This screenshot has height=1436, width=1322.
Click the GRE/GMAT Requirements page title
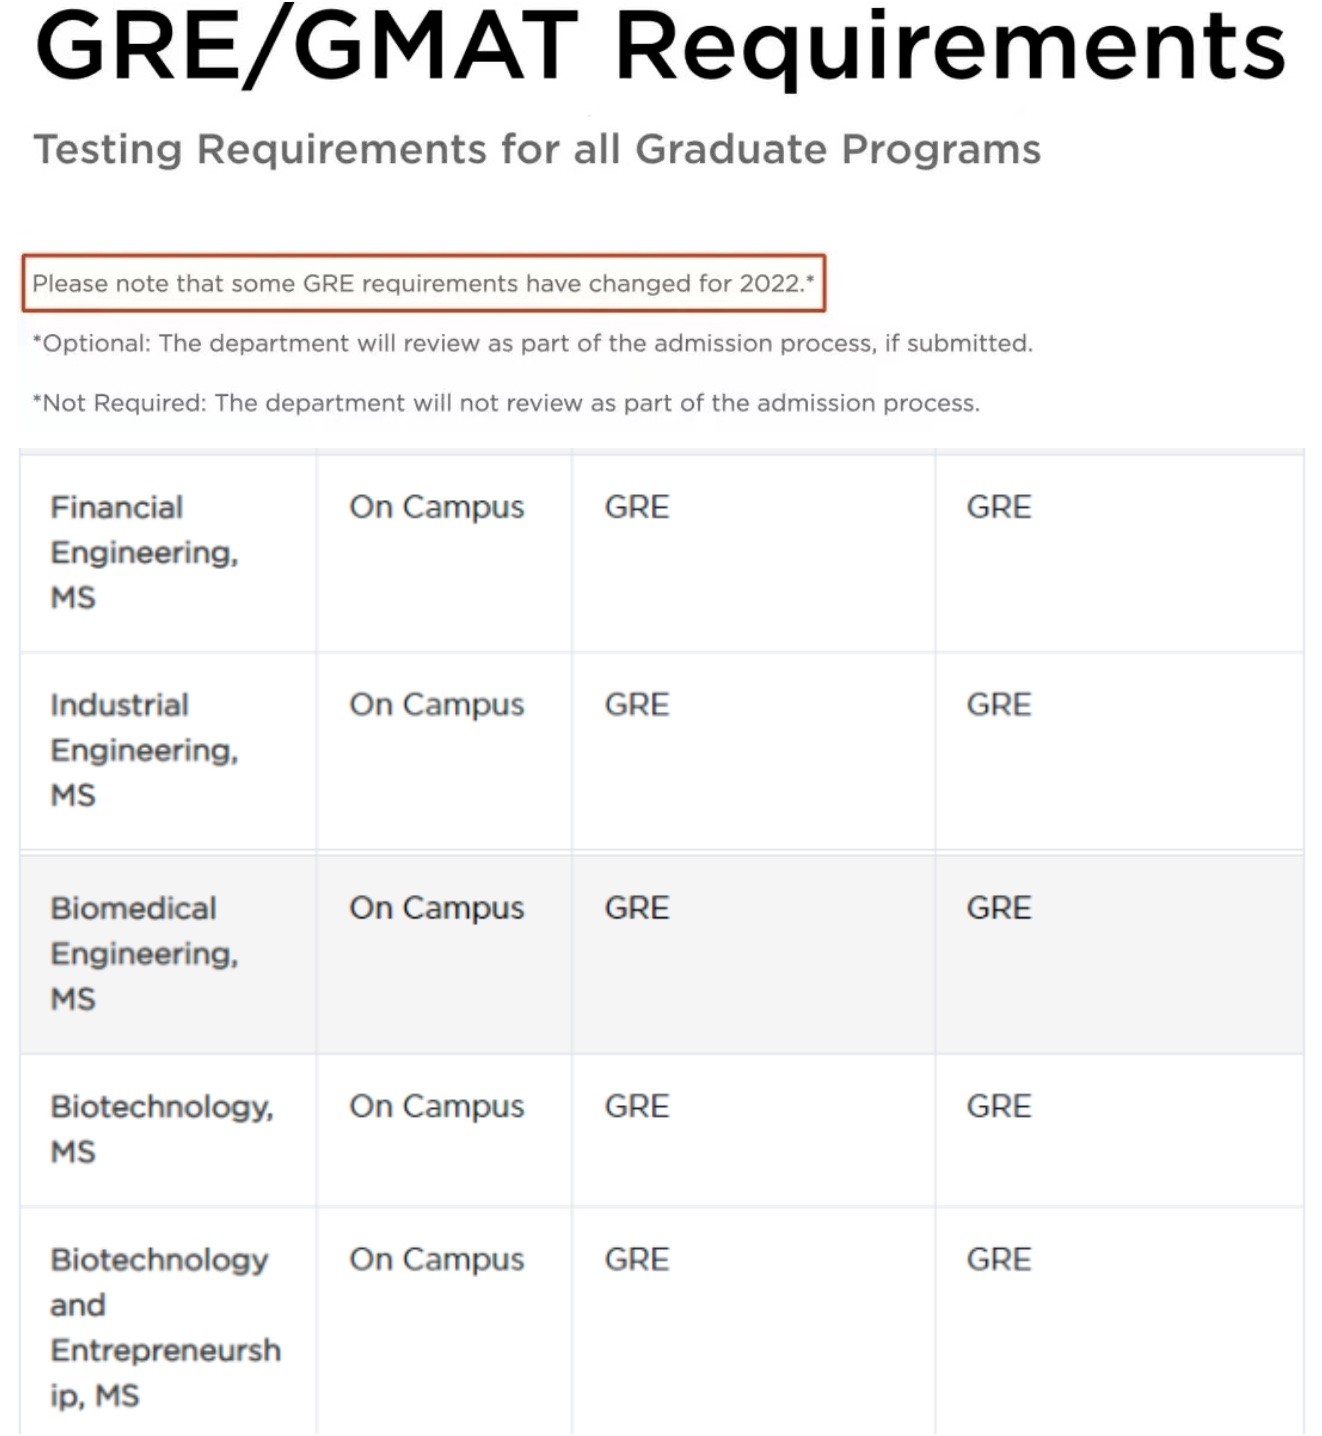(x=660, y=46)
